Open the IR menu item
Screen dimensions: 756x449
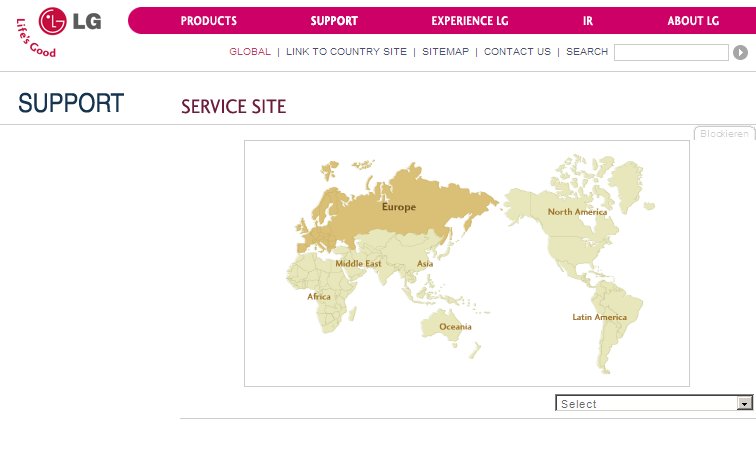(x=588, y=21)
